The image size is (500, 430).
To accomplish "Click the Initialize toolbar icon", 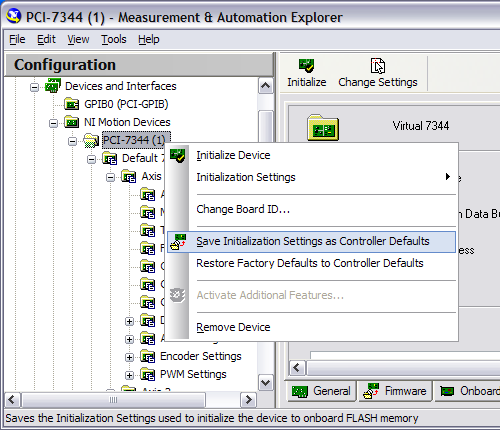I will coord(306,65).
